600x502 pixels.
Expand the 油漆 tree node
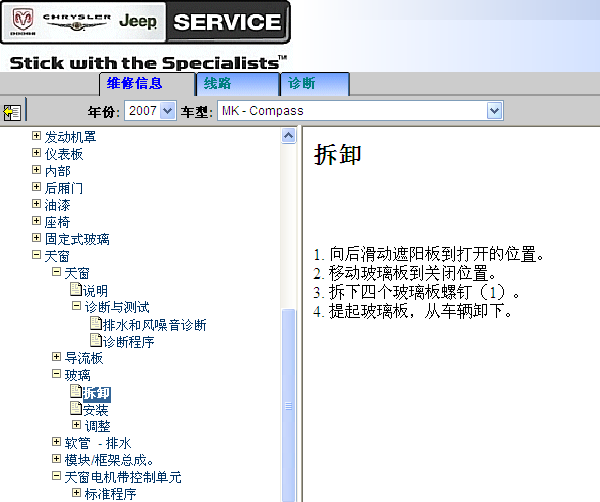coord(36,204)
